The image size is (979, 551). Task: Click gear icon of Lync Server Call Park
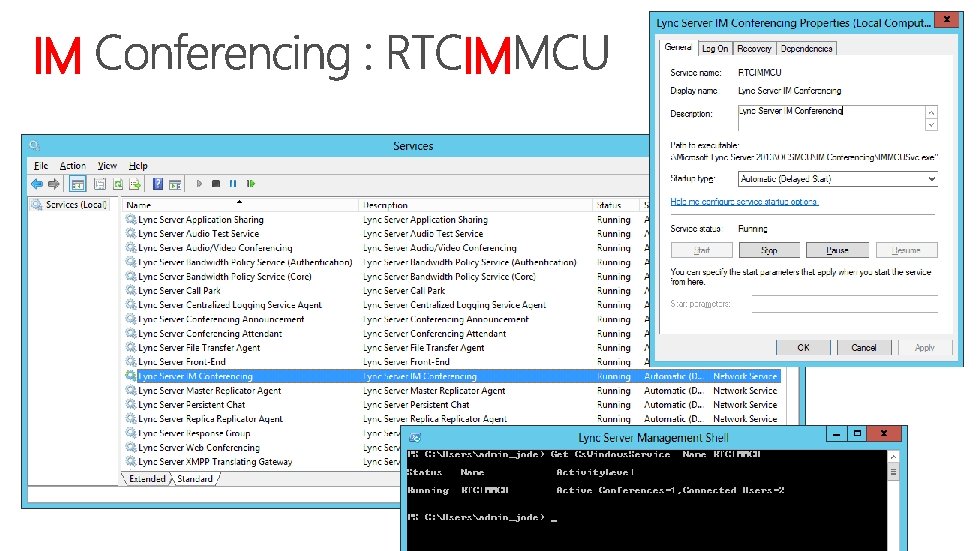coord(130,290)
